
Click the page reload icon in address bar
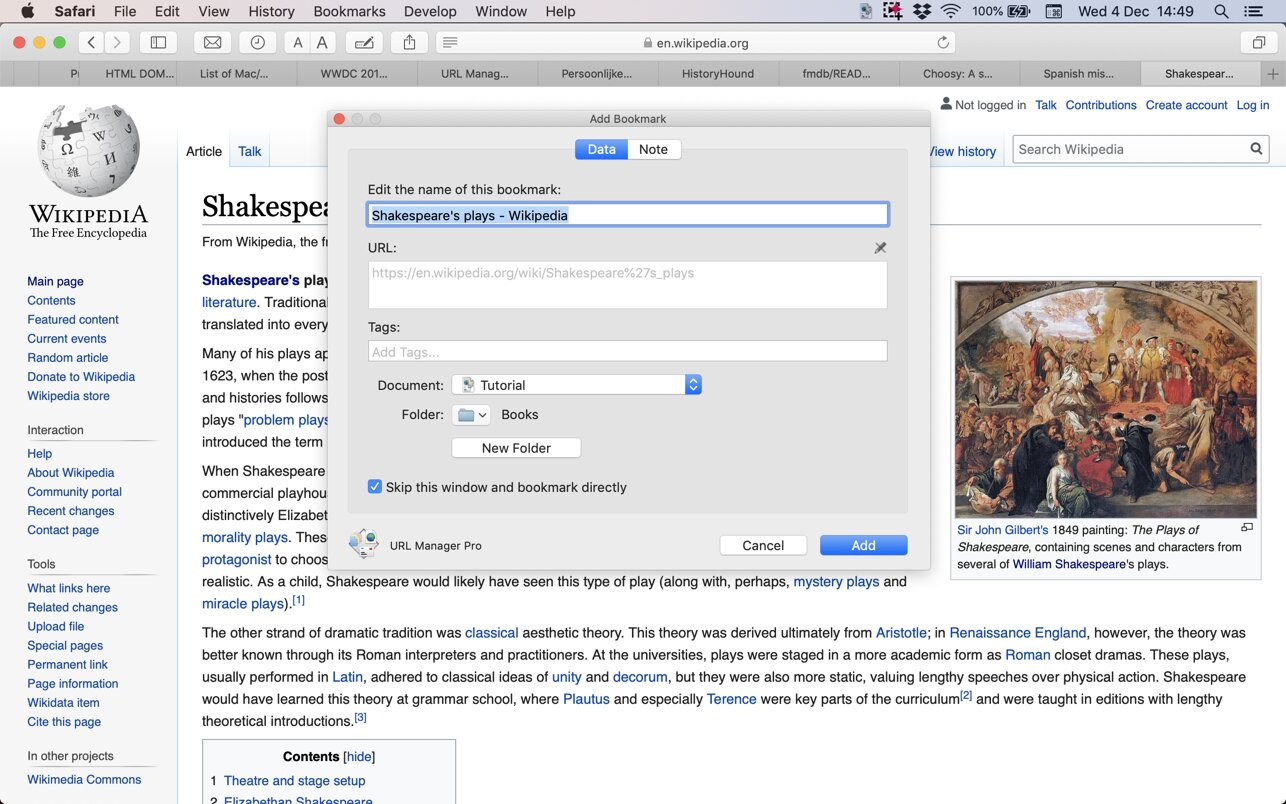tap(942, 42)
